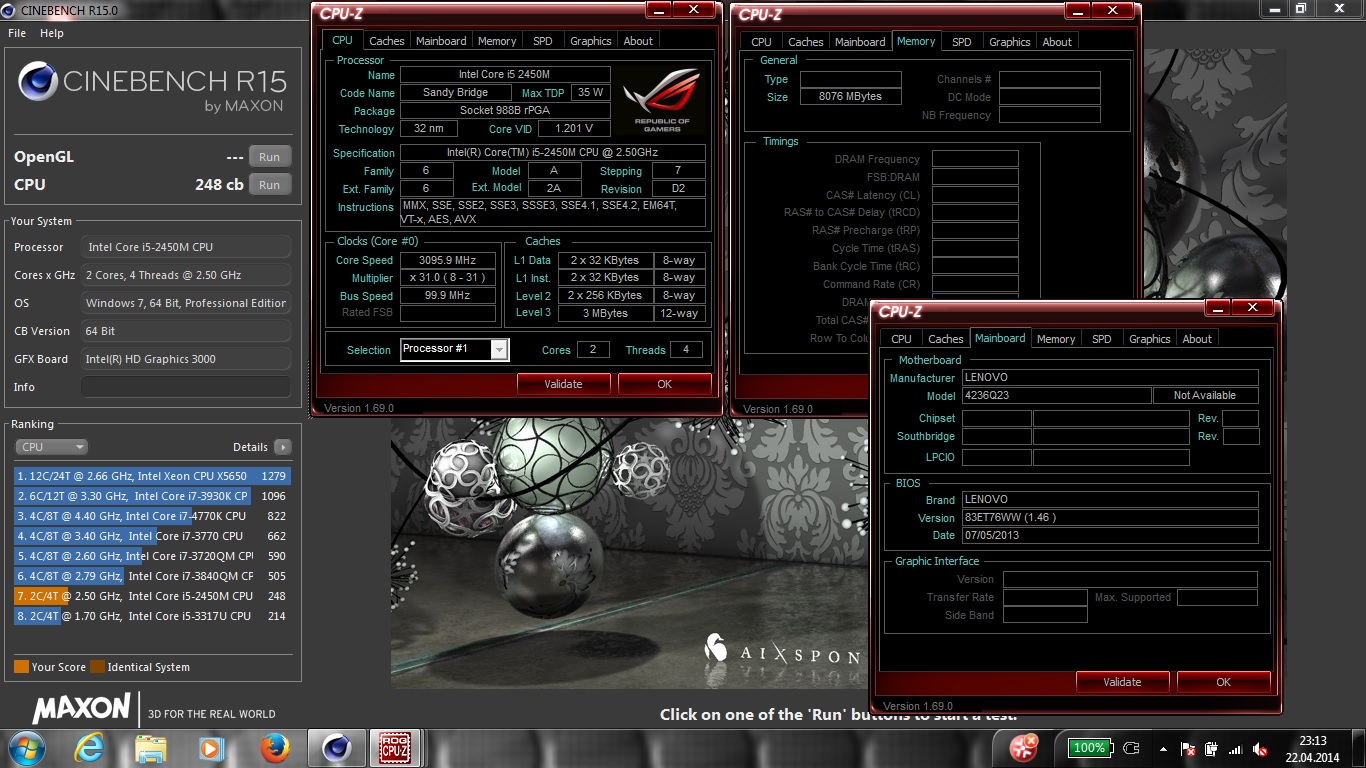Click the Multiplier x 31.0 value
The image size is (1366, 768).
pos(448,278)
